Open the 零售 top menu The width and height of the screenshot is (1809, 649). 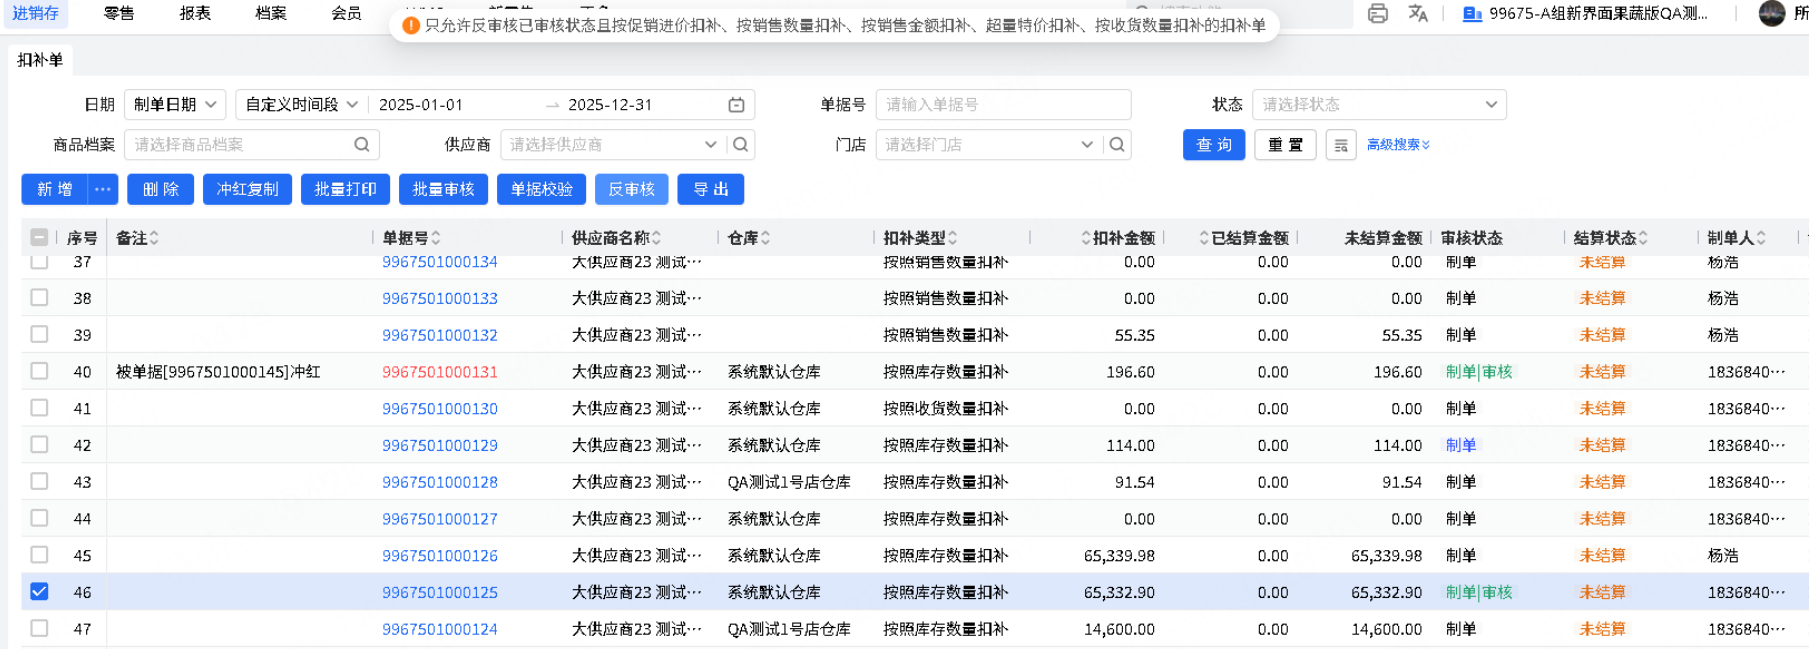[x=119, y=13]
